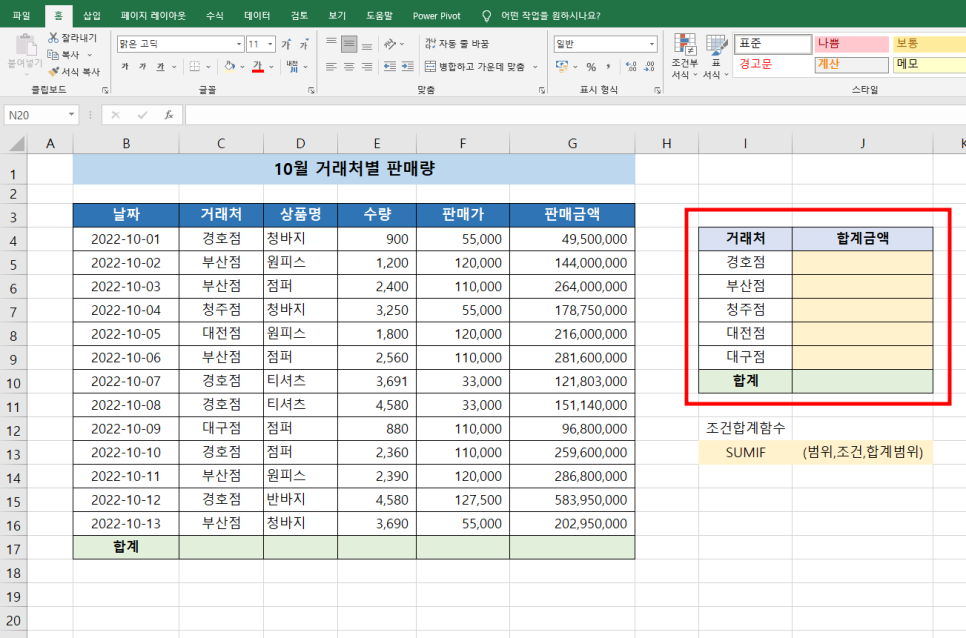Open the font name dropdown 맑은 고딕
This screenshot has width=966, height=638.
(x=239, y=44)
